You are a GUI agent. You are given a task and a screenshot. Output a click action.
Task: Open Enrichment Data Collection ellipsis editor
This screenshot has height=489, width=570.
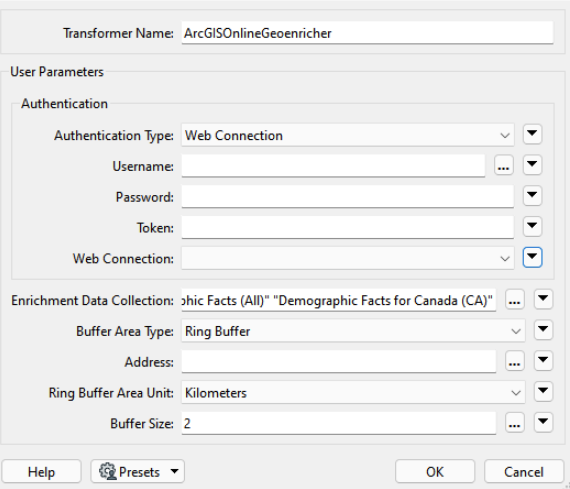(x=514, y=300)
